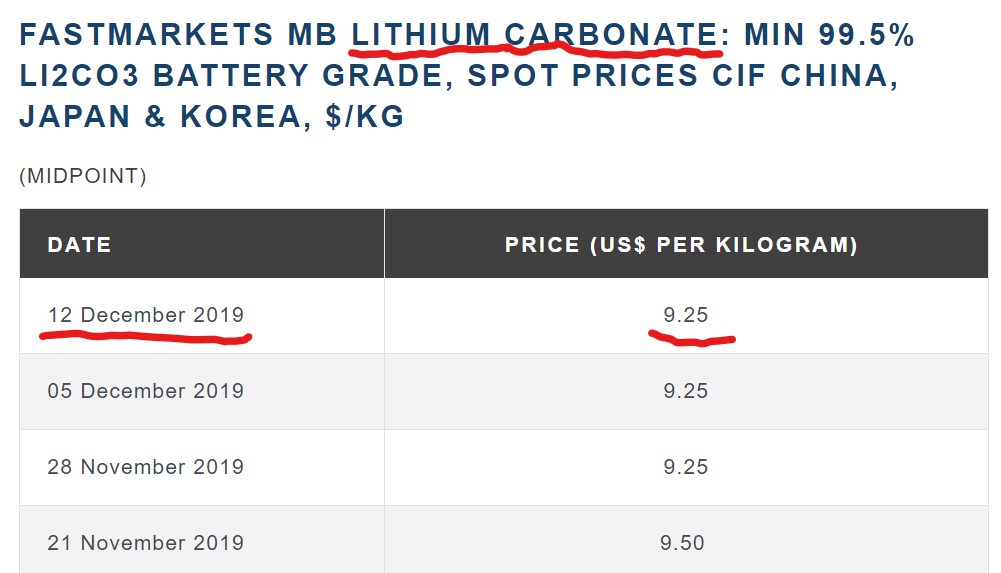
Task: Click the underlined LITHIUM CARBONATE heading text
Action: (x=534, y=36)
